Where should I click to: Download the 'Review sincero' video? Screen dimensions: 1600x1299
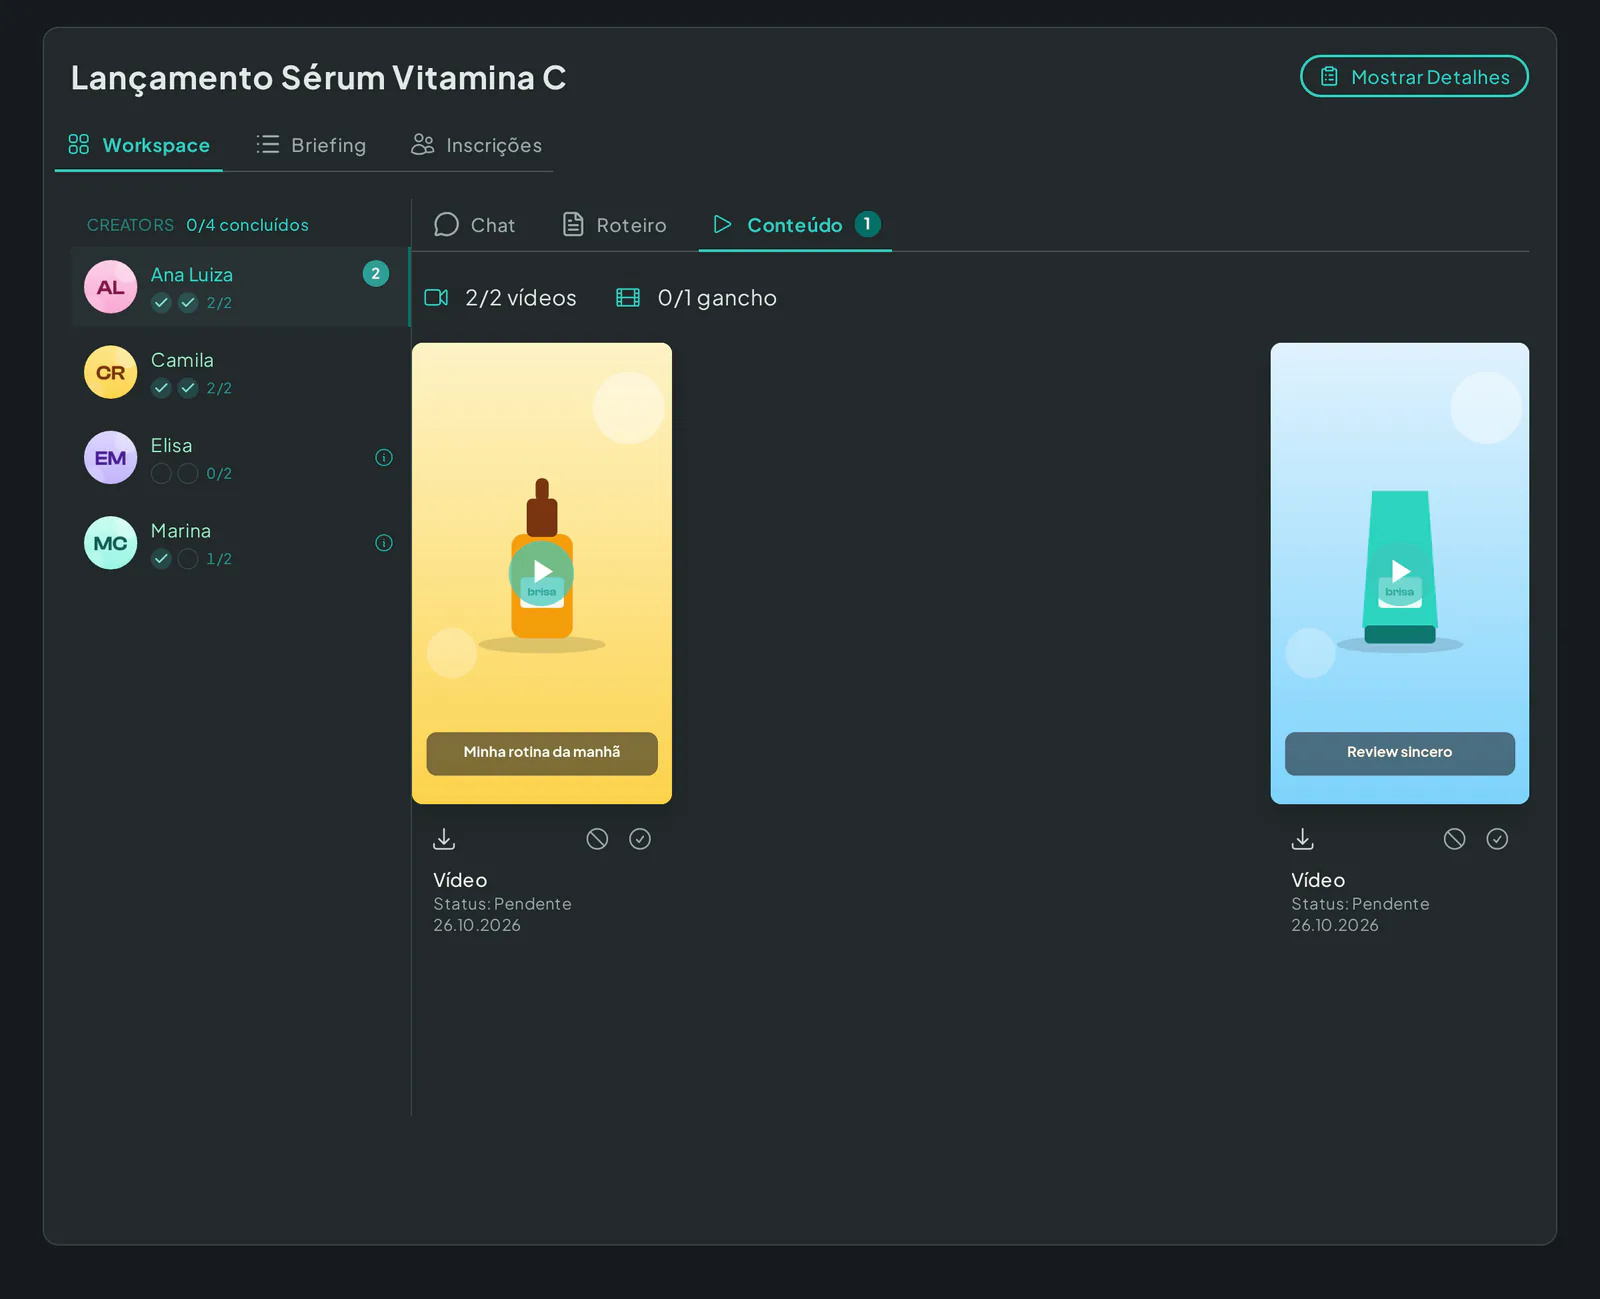tap(1302, 839)
